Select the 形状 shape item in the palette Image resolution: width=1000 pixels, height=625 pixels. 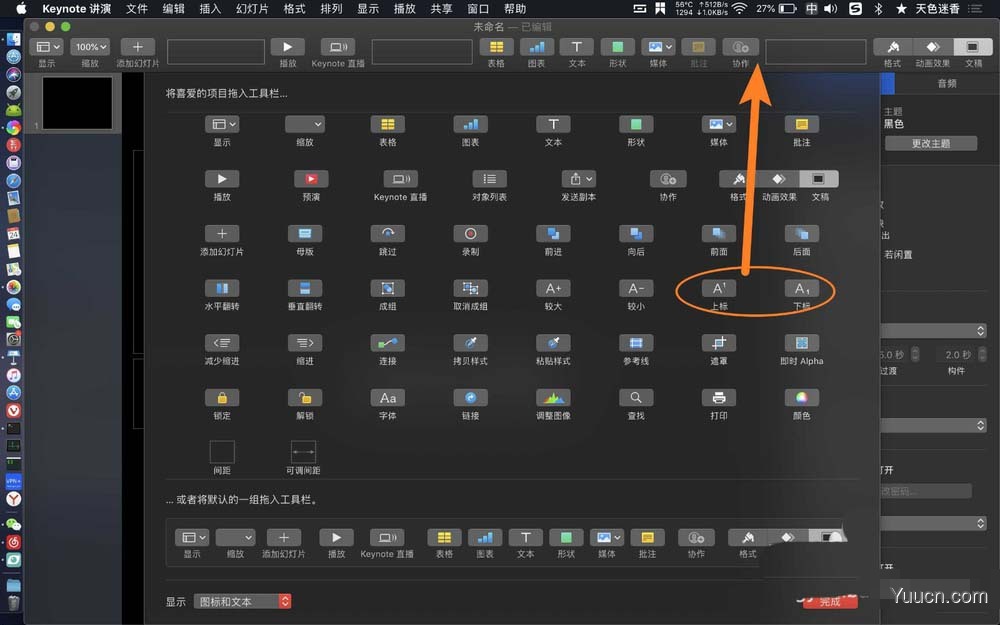point(636,124)
